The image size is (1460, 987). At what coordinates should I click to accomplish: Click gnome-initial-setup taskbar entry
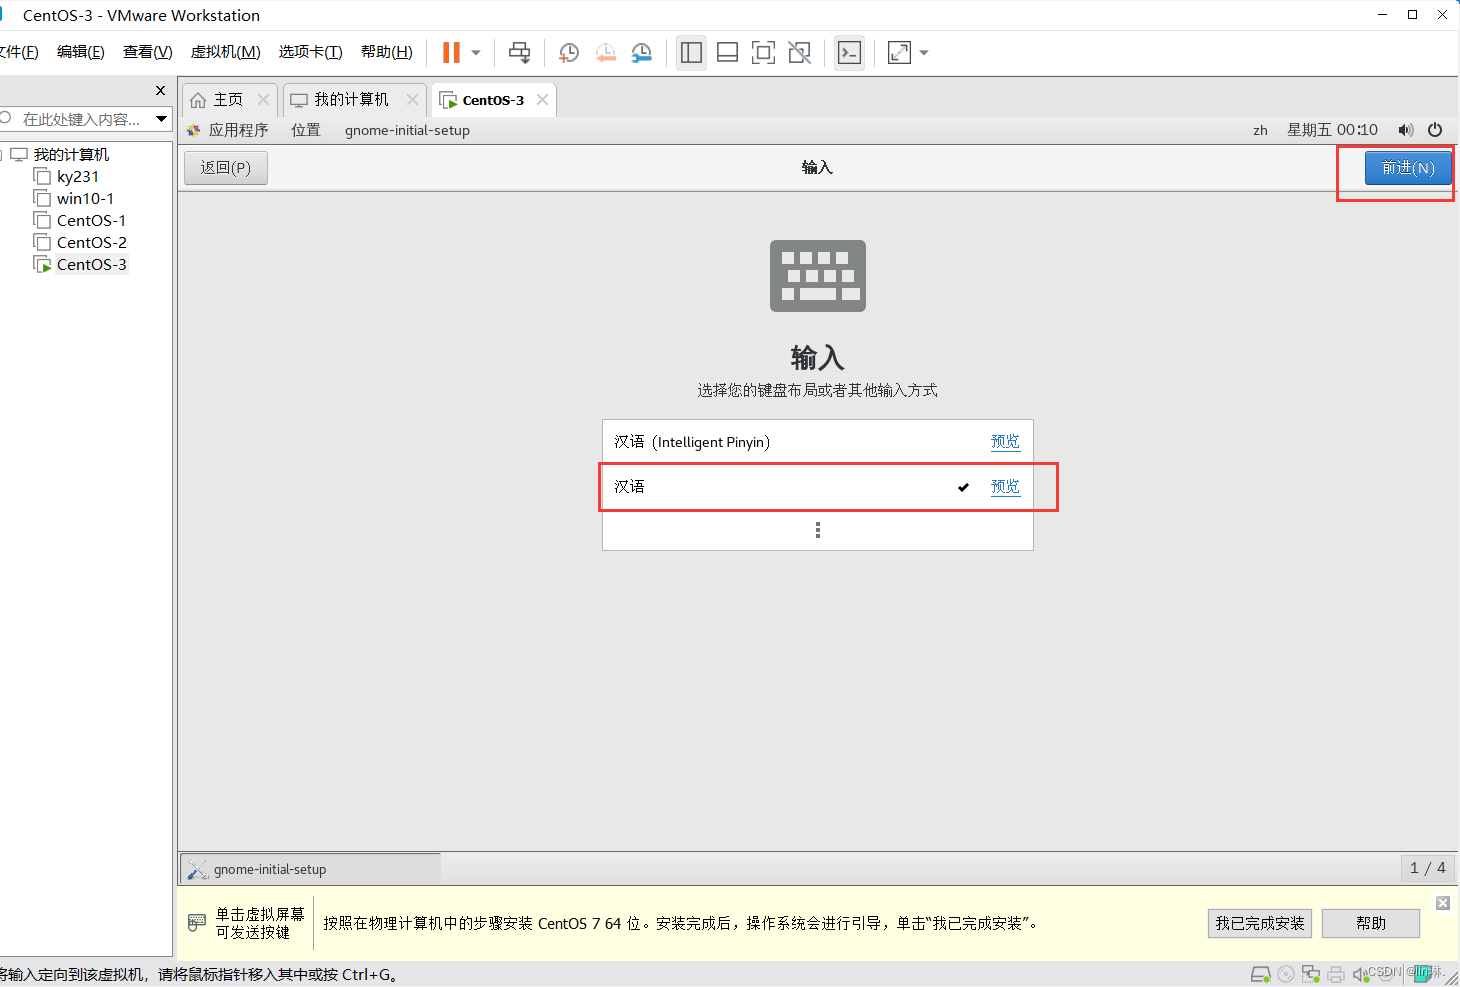[x=310, y=869]
